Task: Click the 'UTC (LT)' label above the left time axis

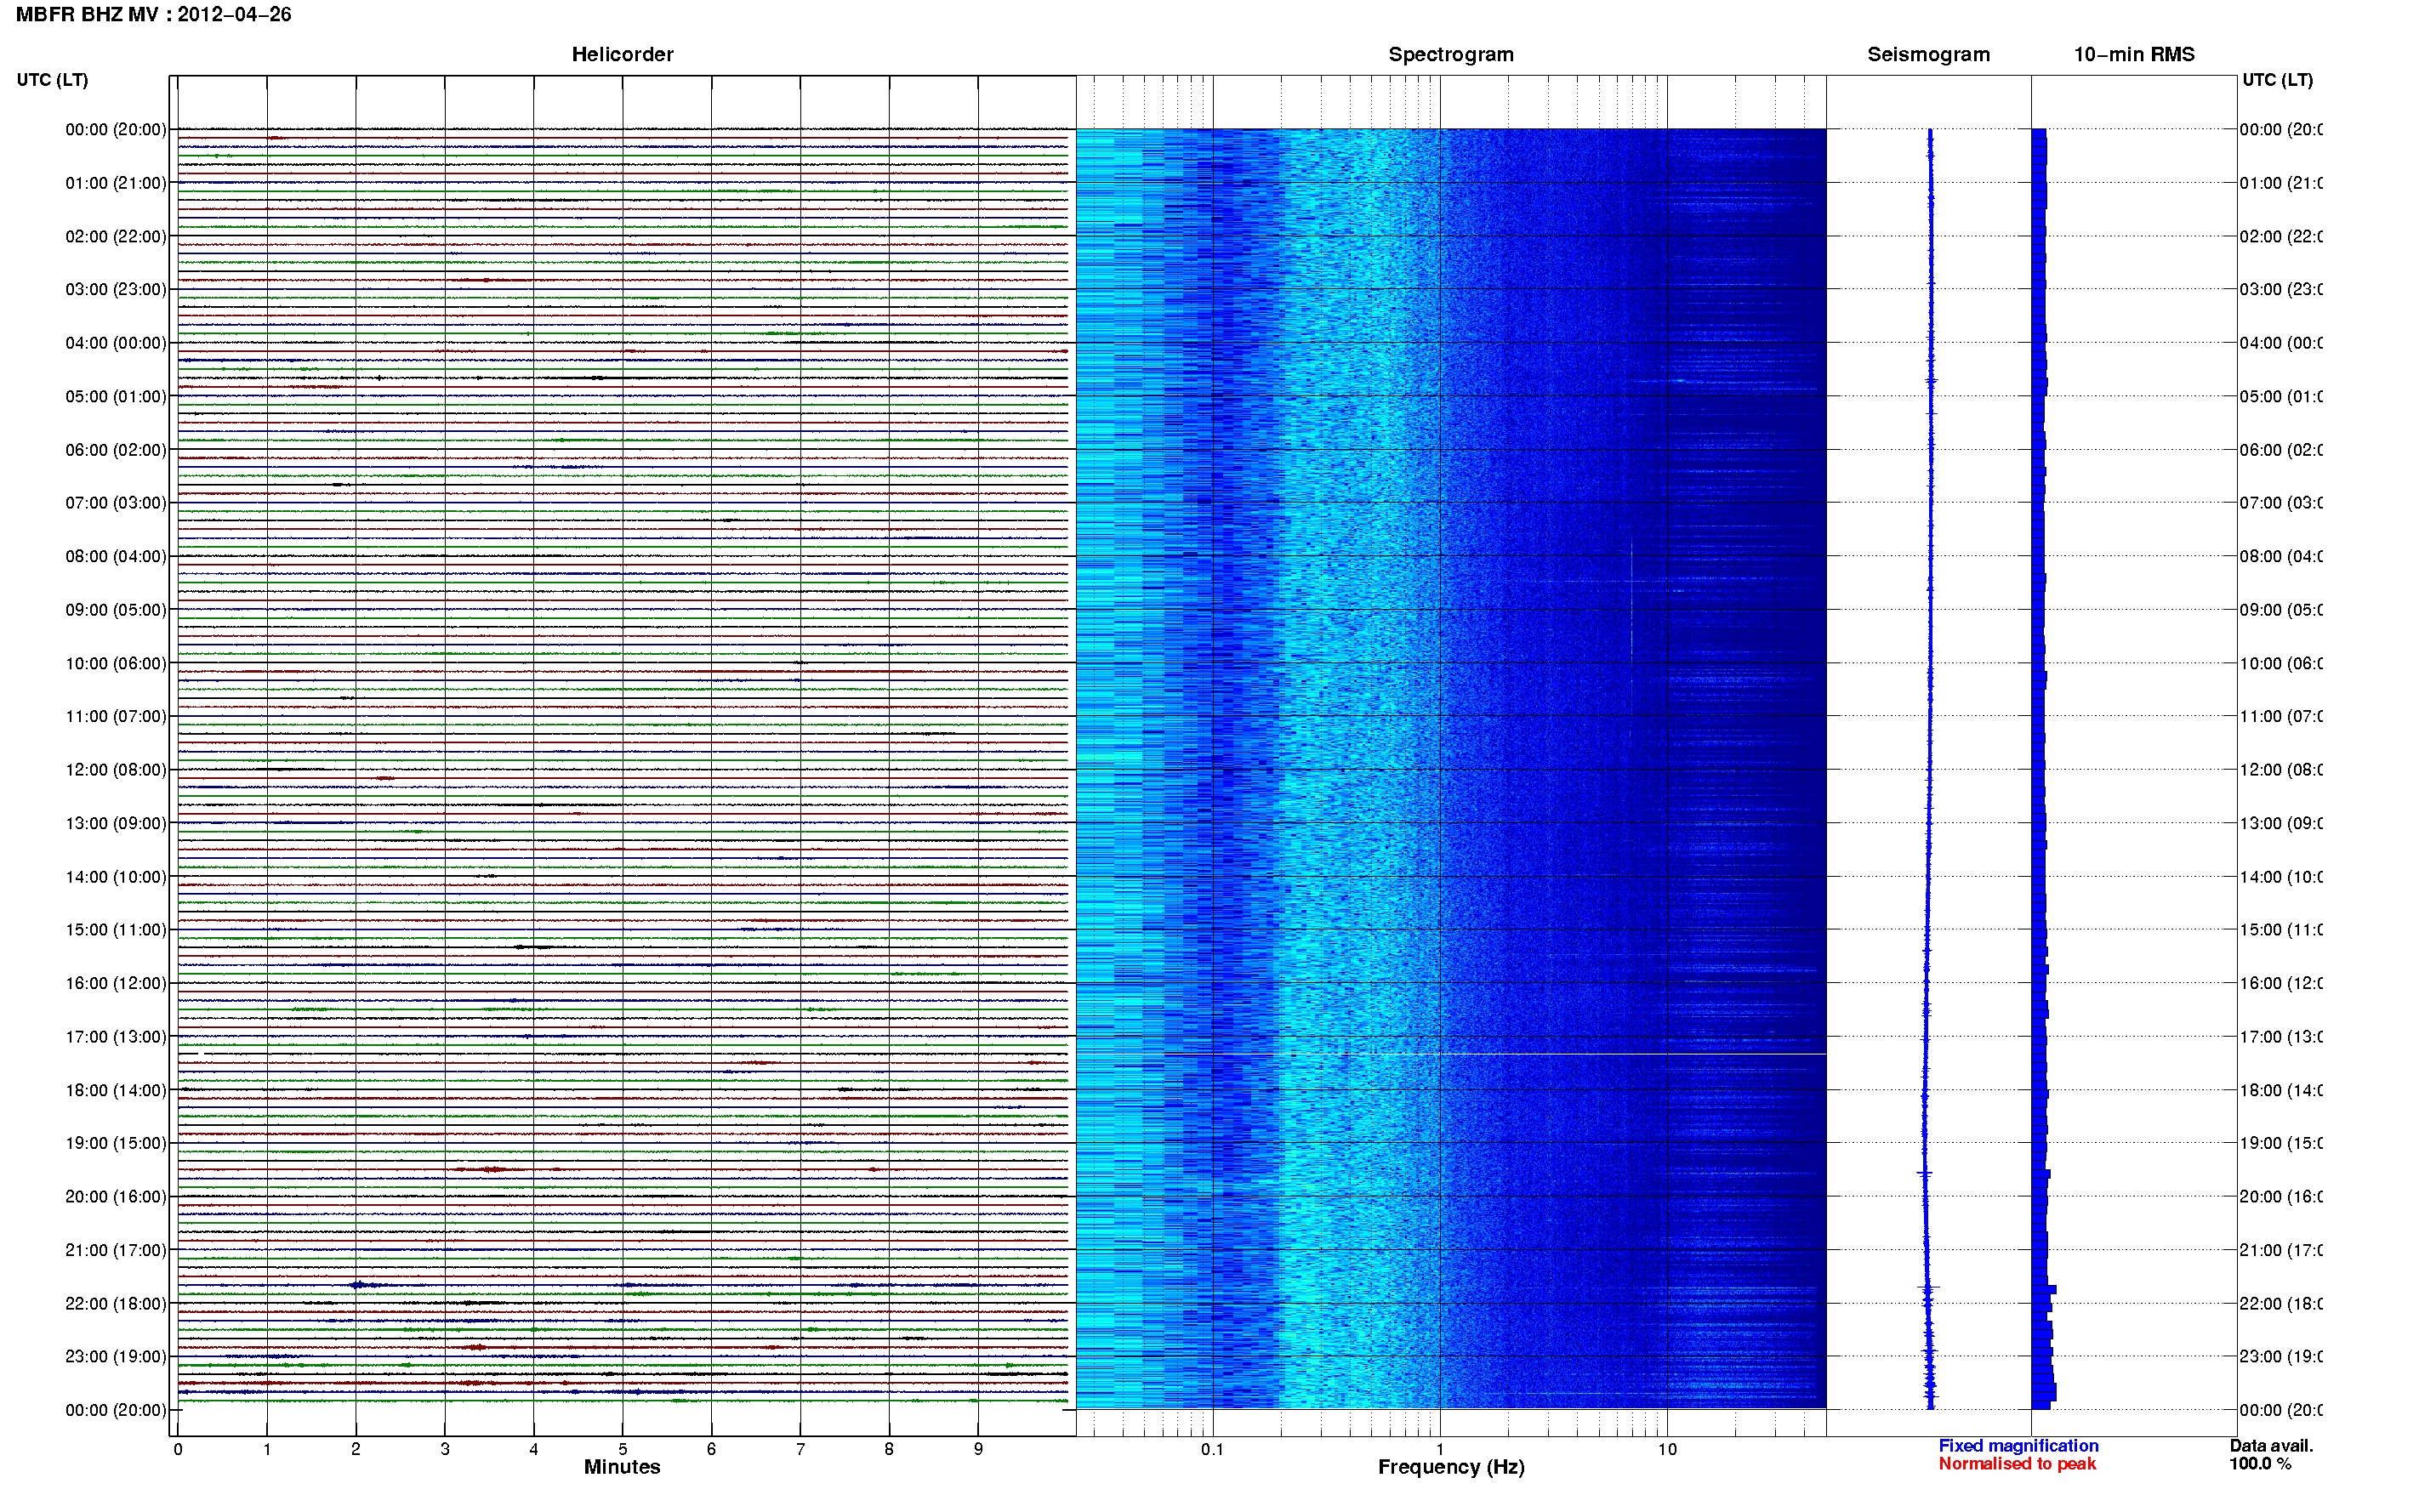Action: [52, 80]
